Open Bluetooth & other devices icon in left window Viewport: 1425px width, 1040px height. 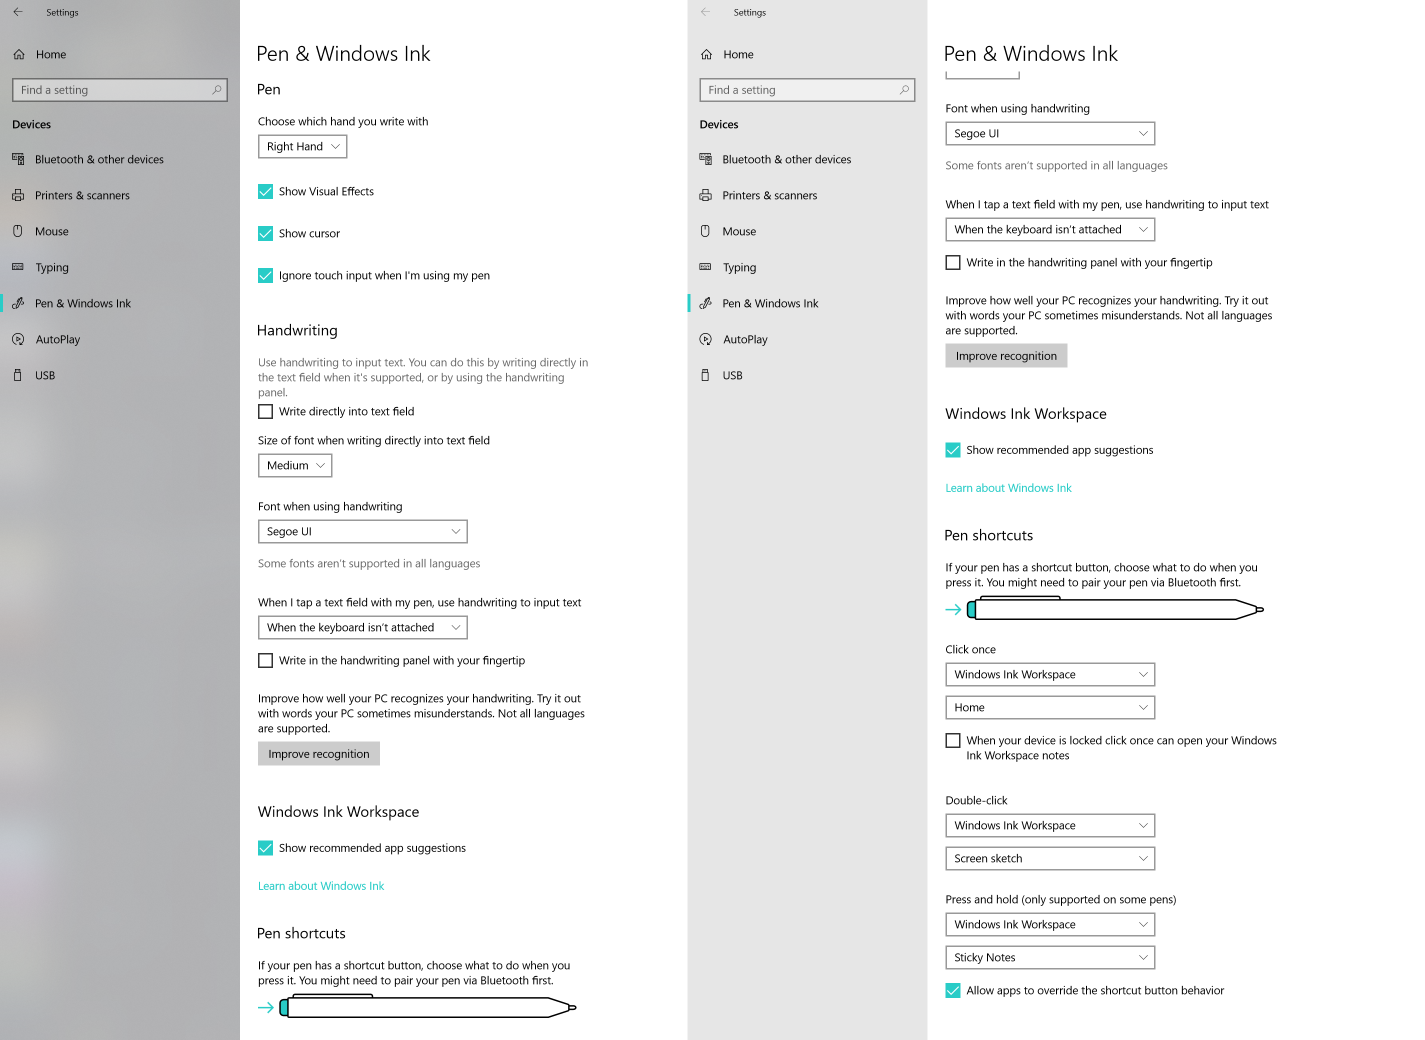pyautogui.click(x=18, y=159)
